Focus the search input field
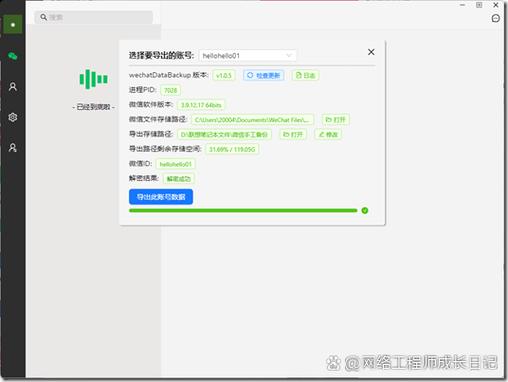Screen dimensions: 508x382 pyautogui.click(x=93, y=17)
